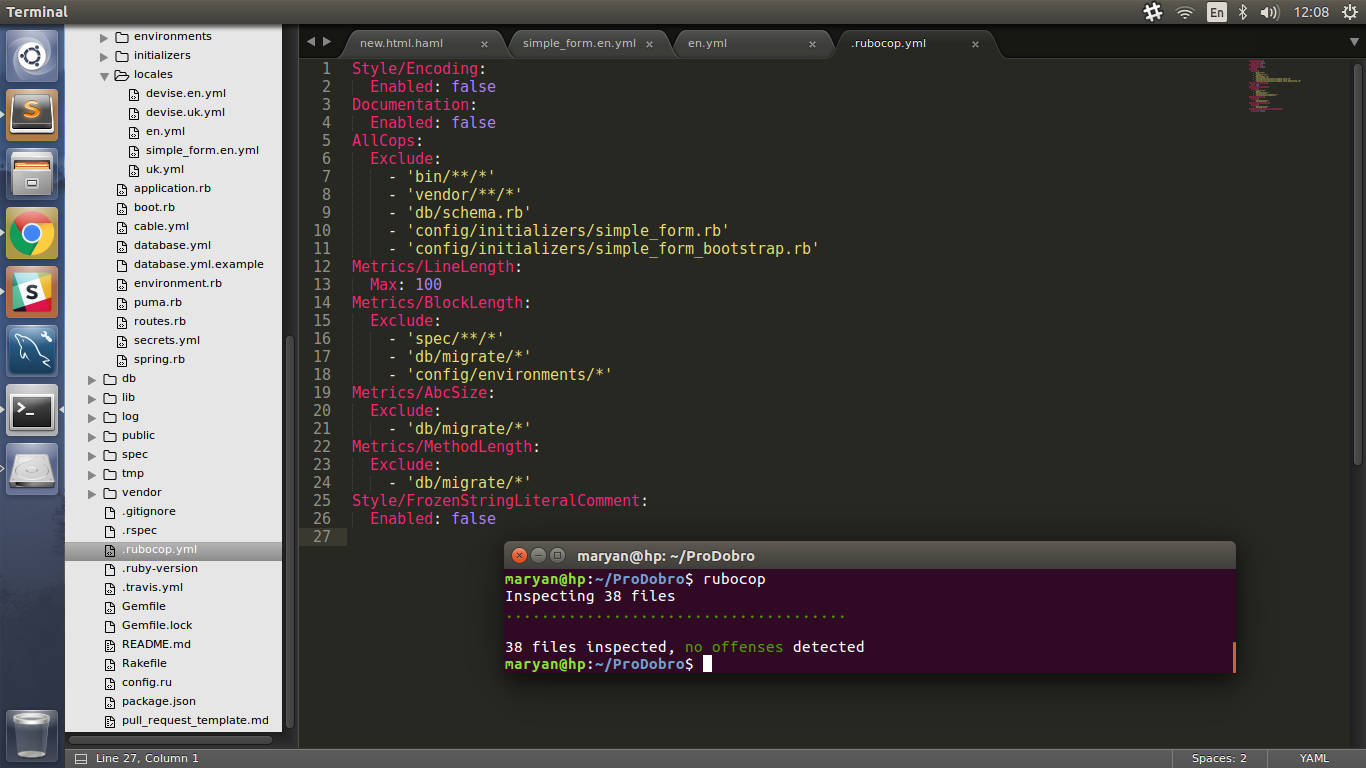Open Bluetooth indicator menu
The image size is (1366, 768).
(x=1244, y=12)
